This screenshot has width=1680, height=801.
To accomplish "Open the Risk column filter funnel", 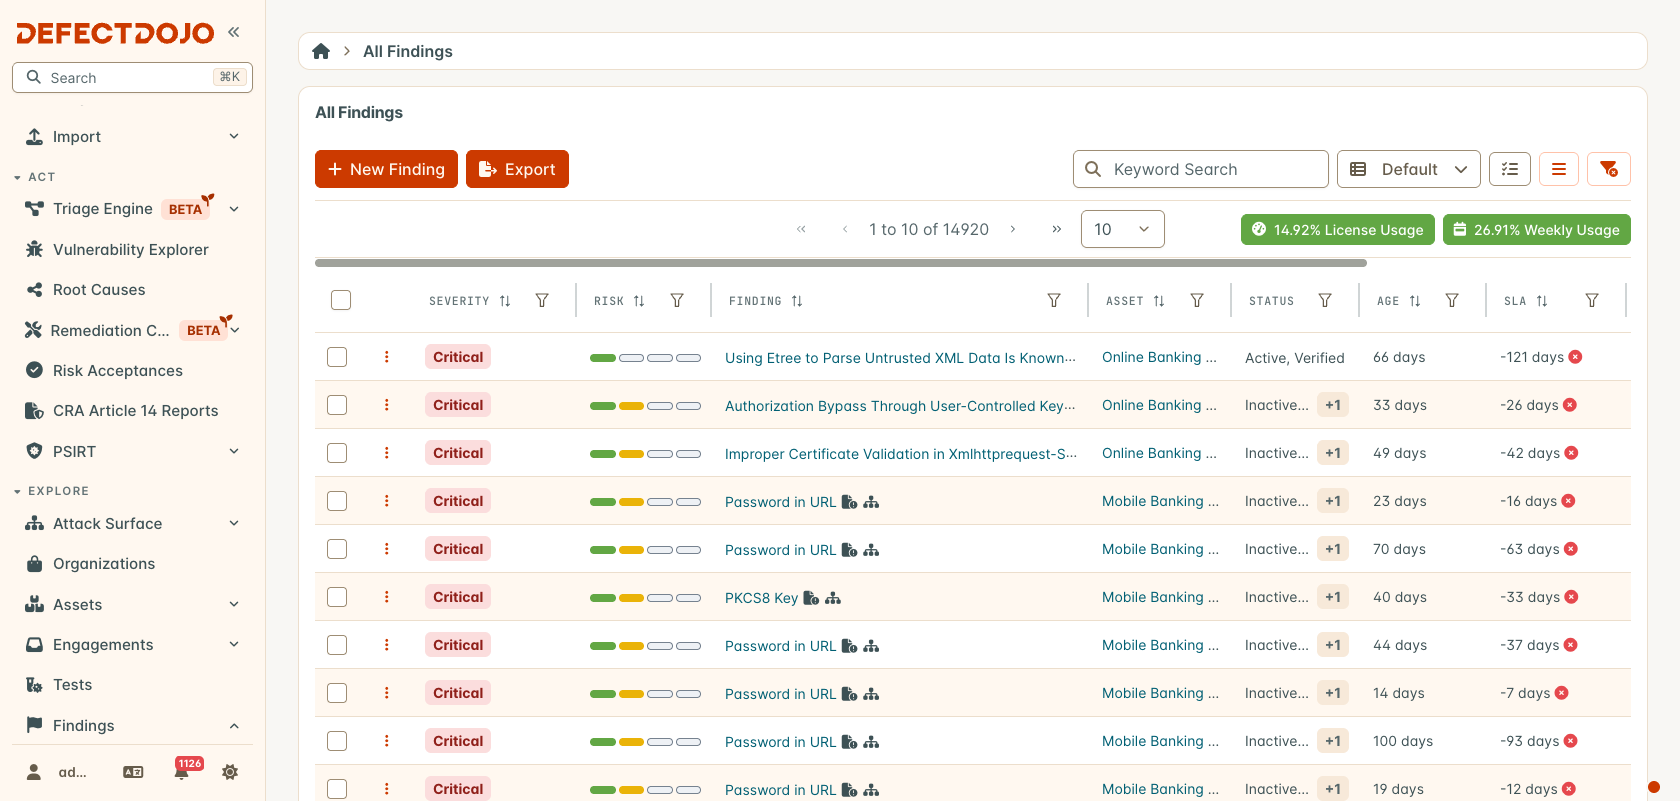I will (677, 300).
